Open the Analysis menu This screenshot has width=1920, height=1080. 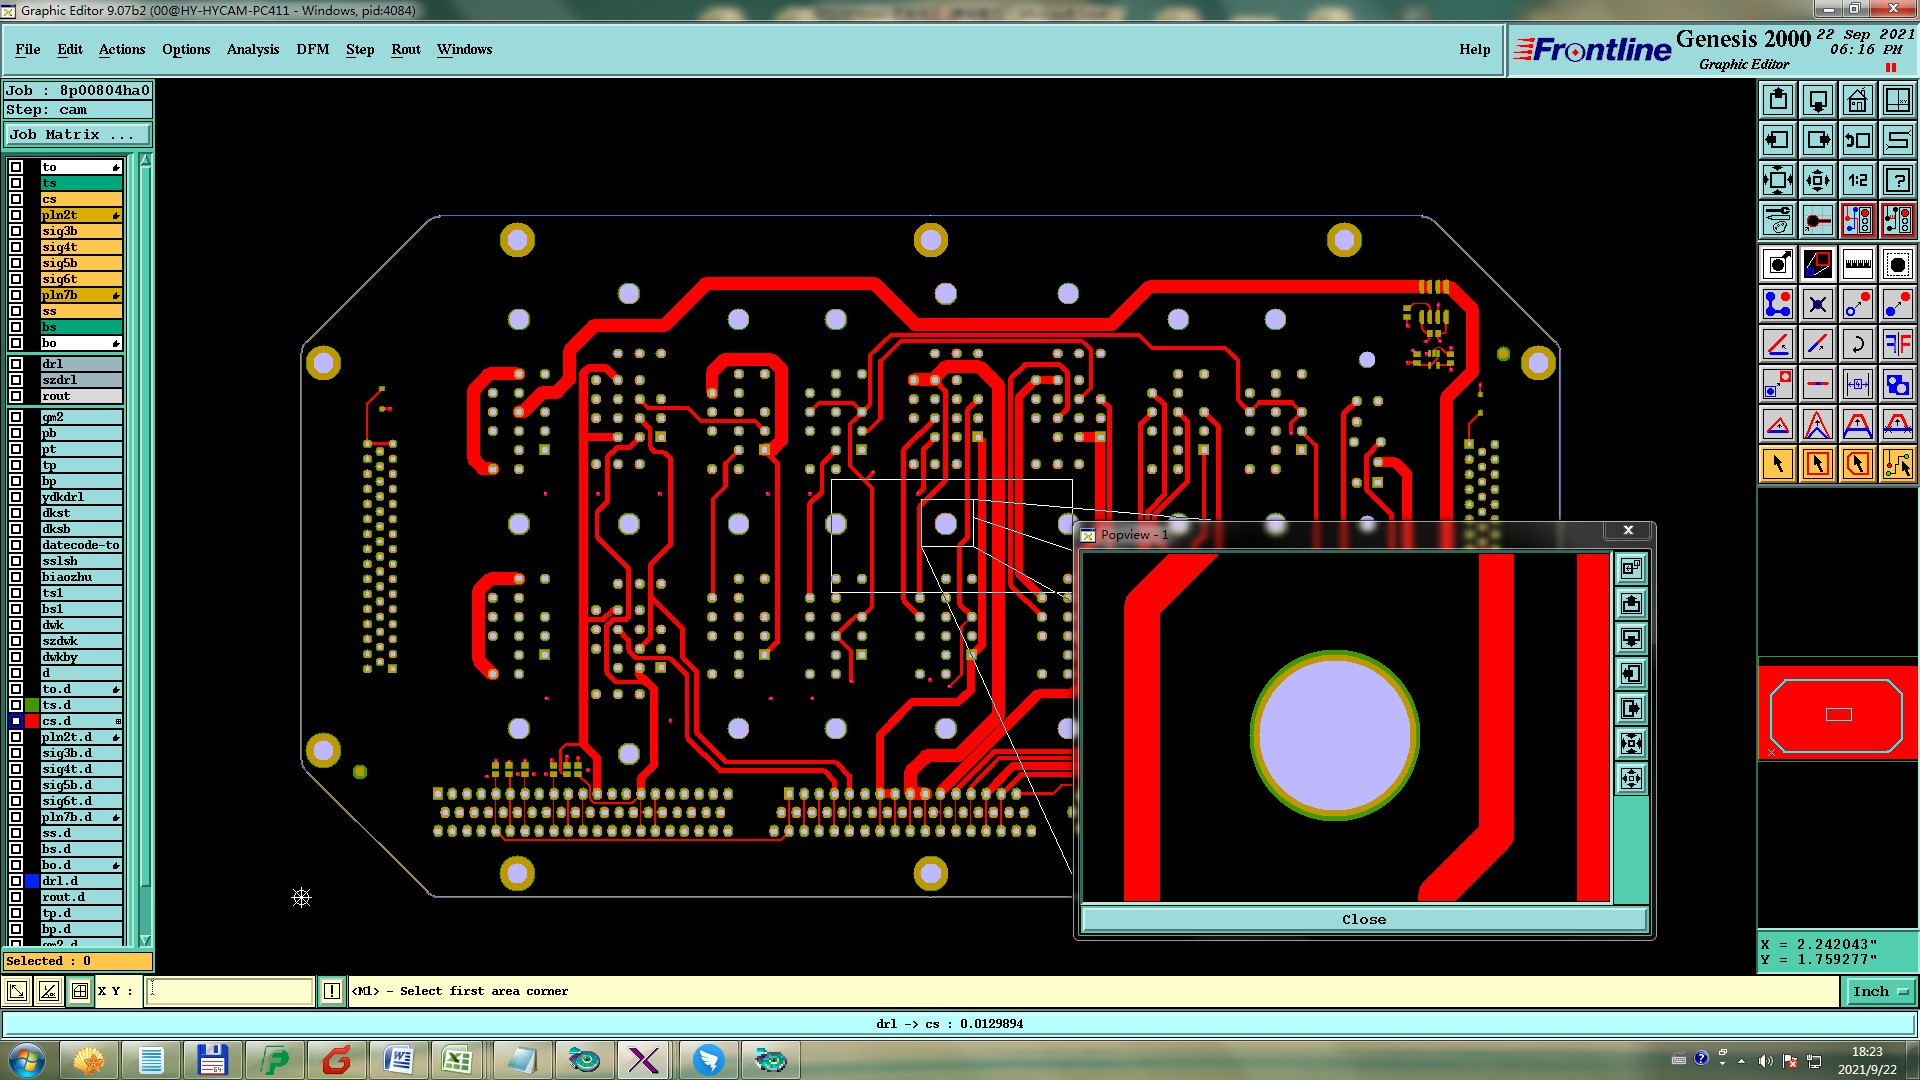pyautogui.click(x=252, y=49)
